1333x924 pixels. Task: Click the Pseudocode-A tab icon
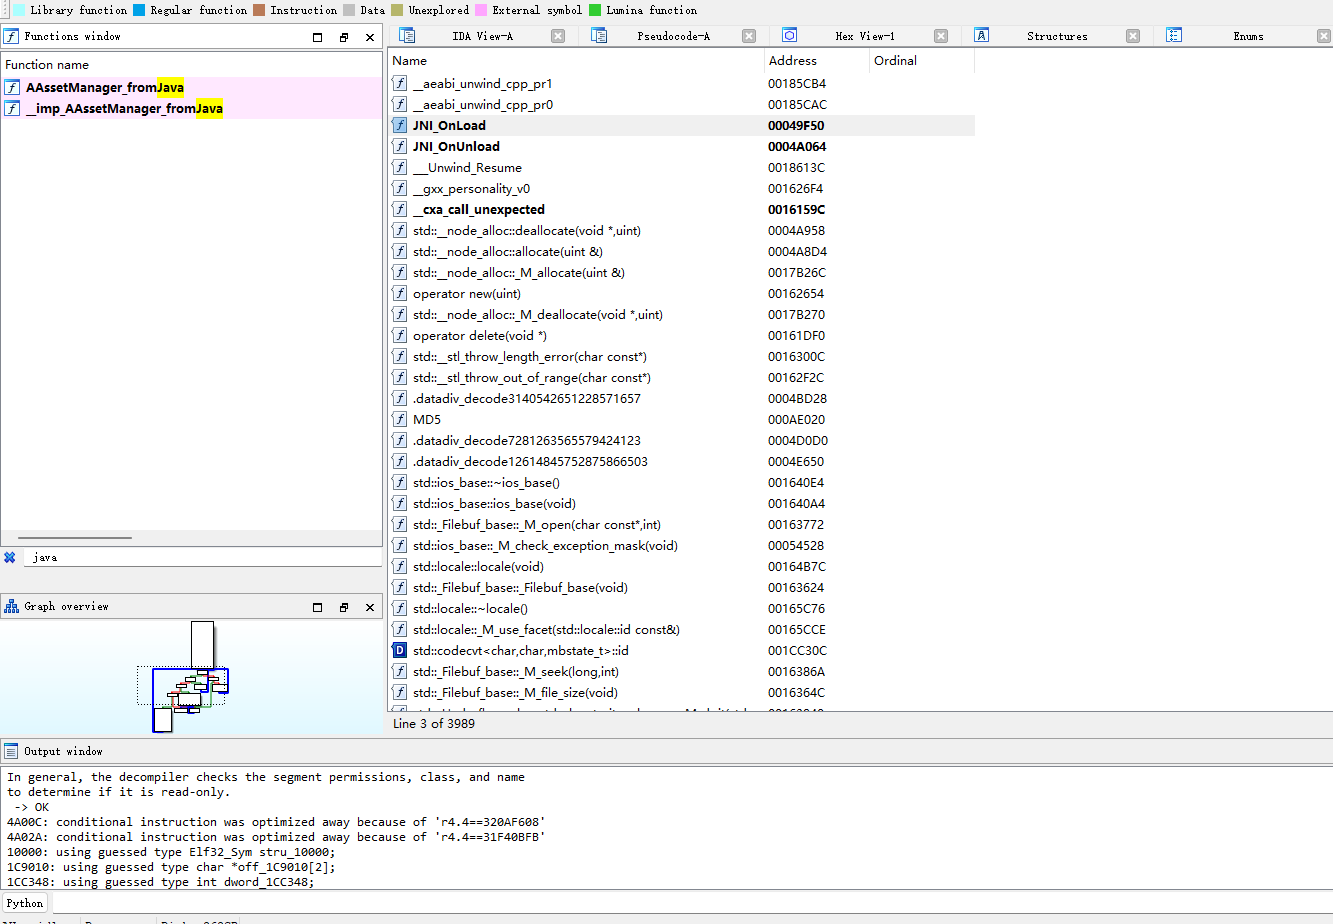pos(599,36)
